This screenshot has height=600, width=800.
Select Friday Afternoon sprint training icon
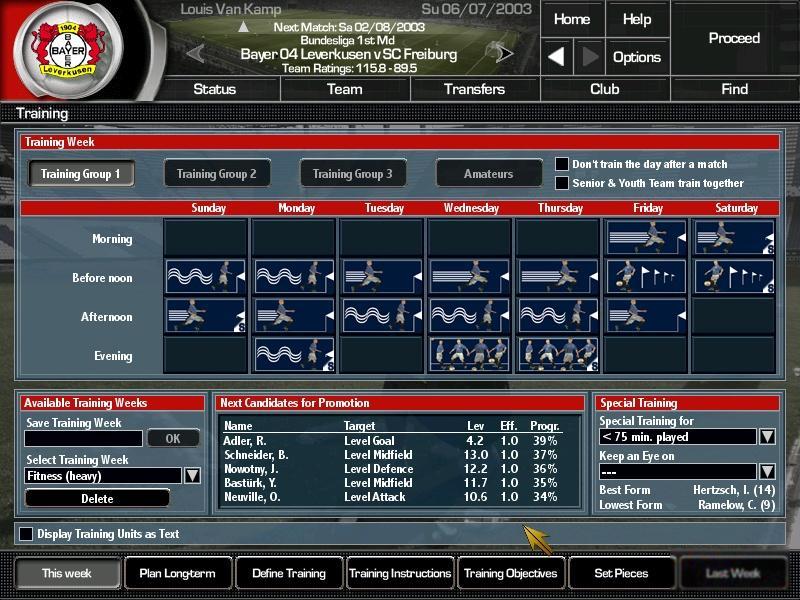pos(646,316)
